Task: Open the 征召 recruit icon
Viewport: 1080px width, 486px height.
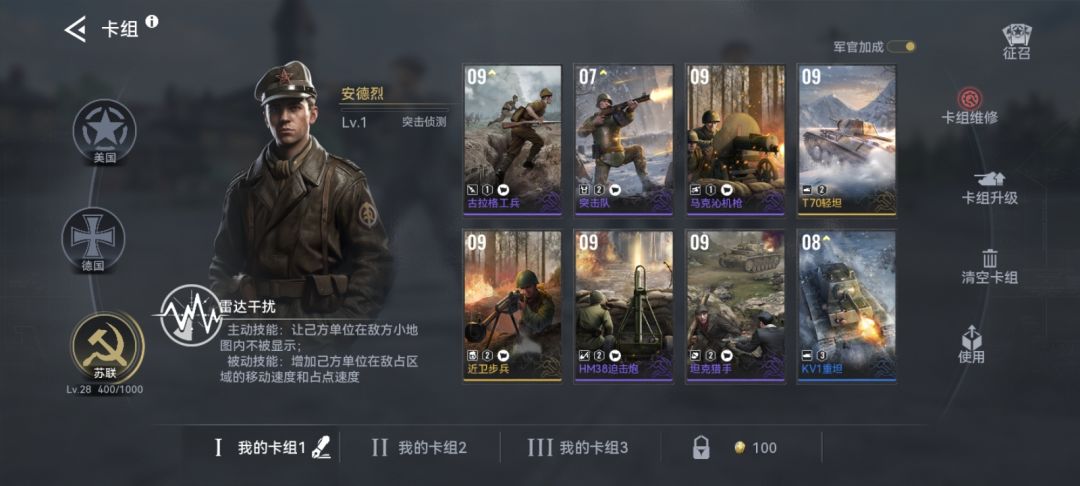Action: (x=1016, y=41)
